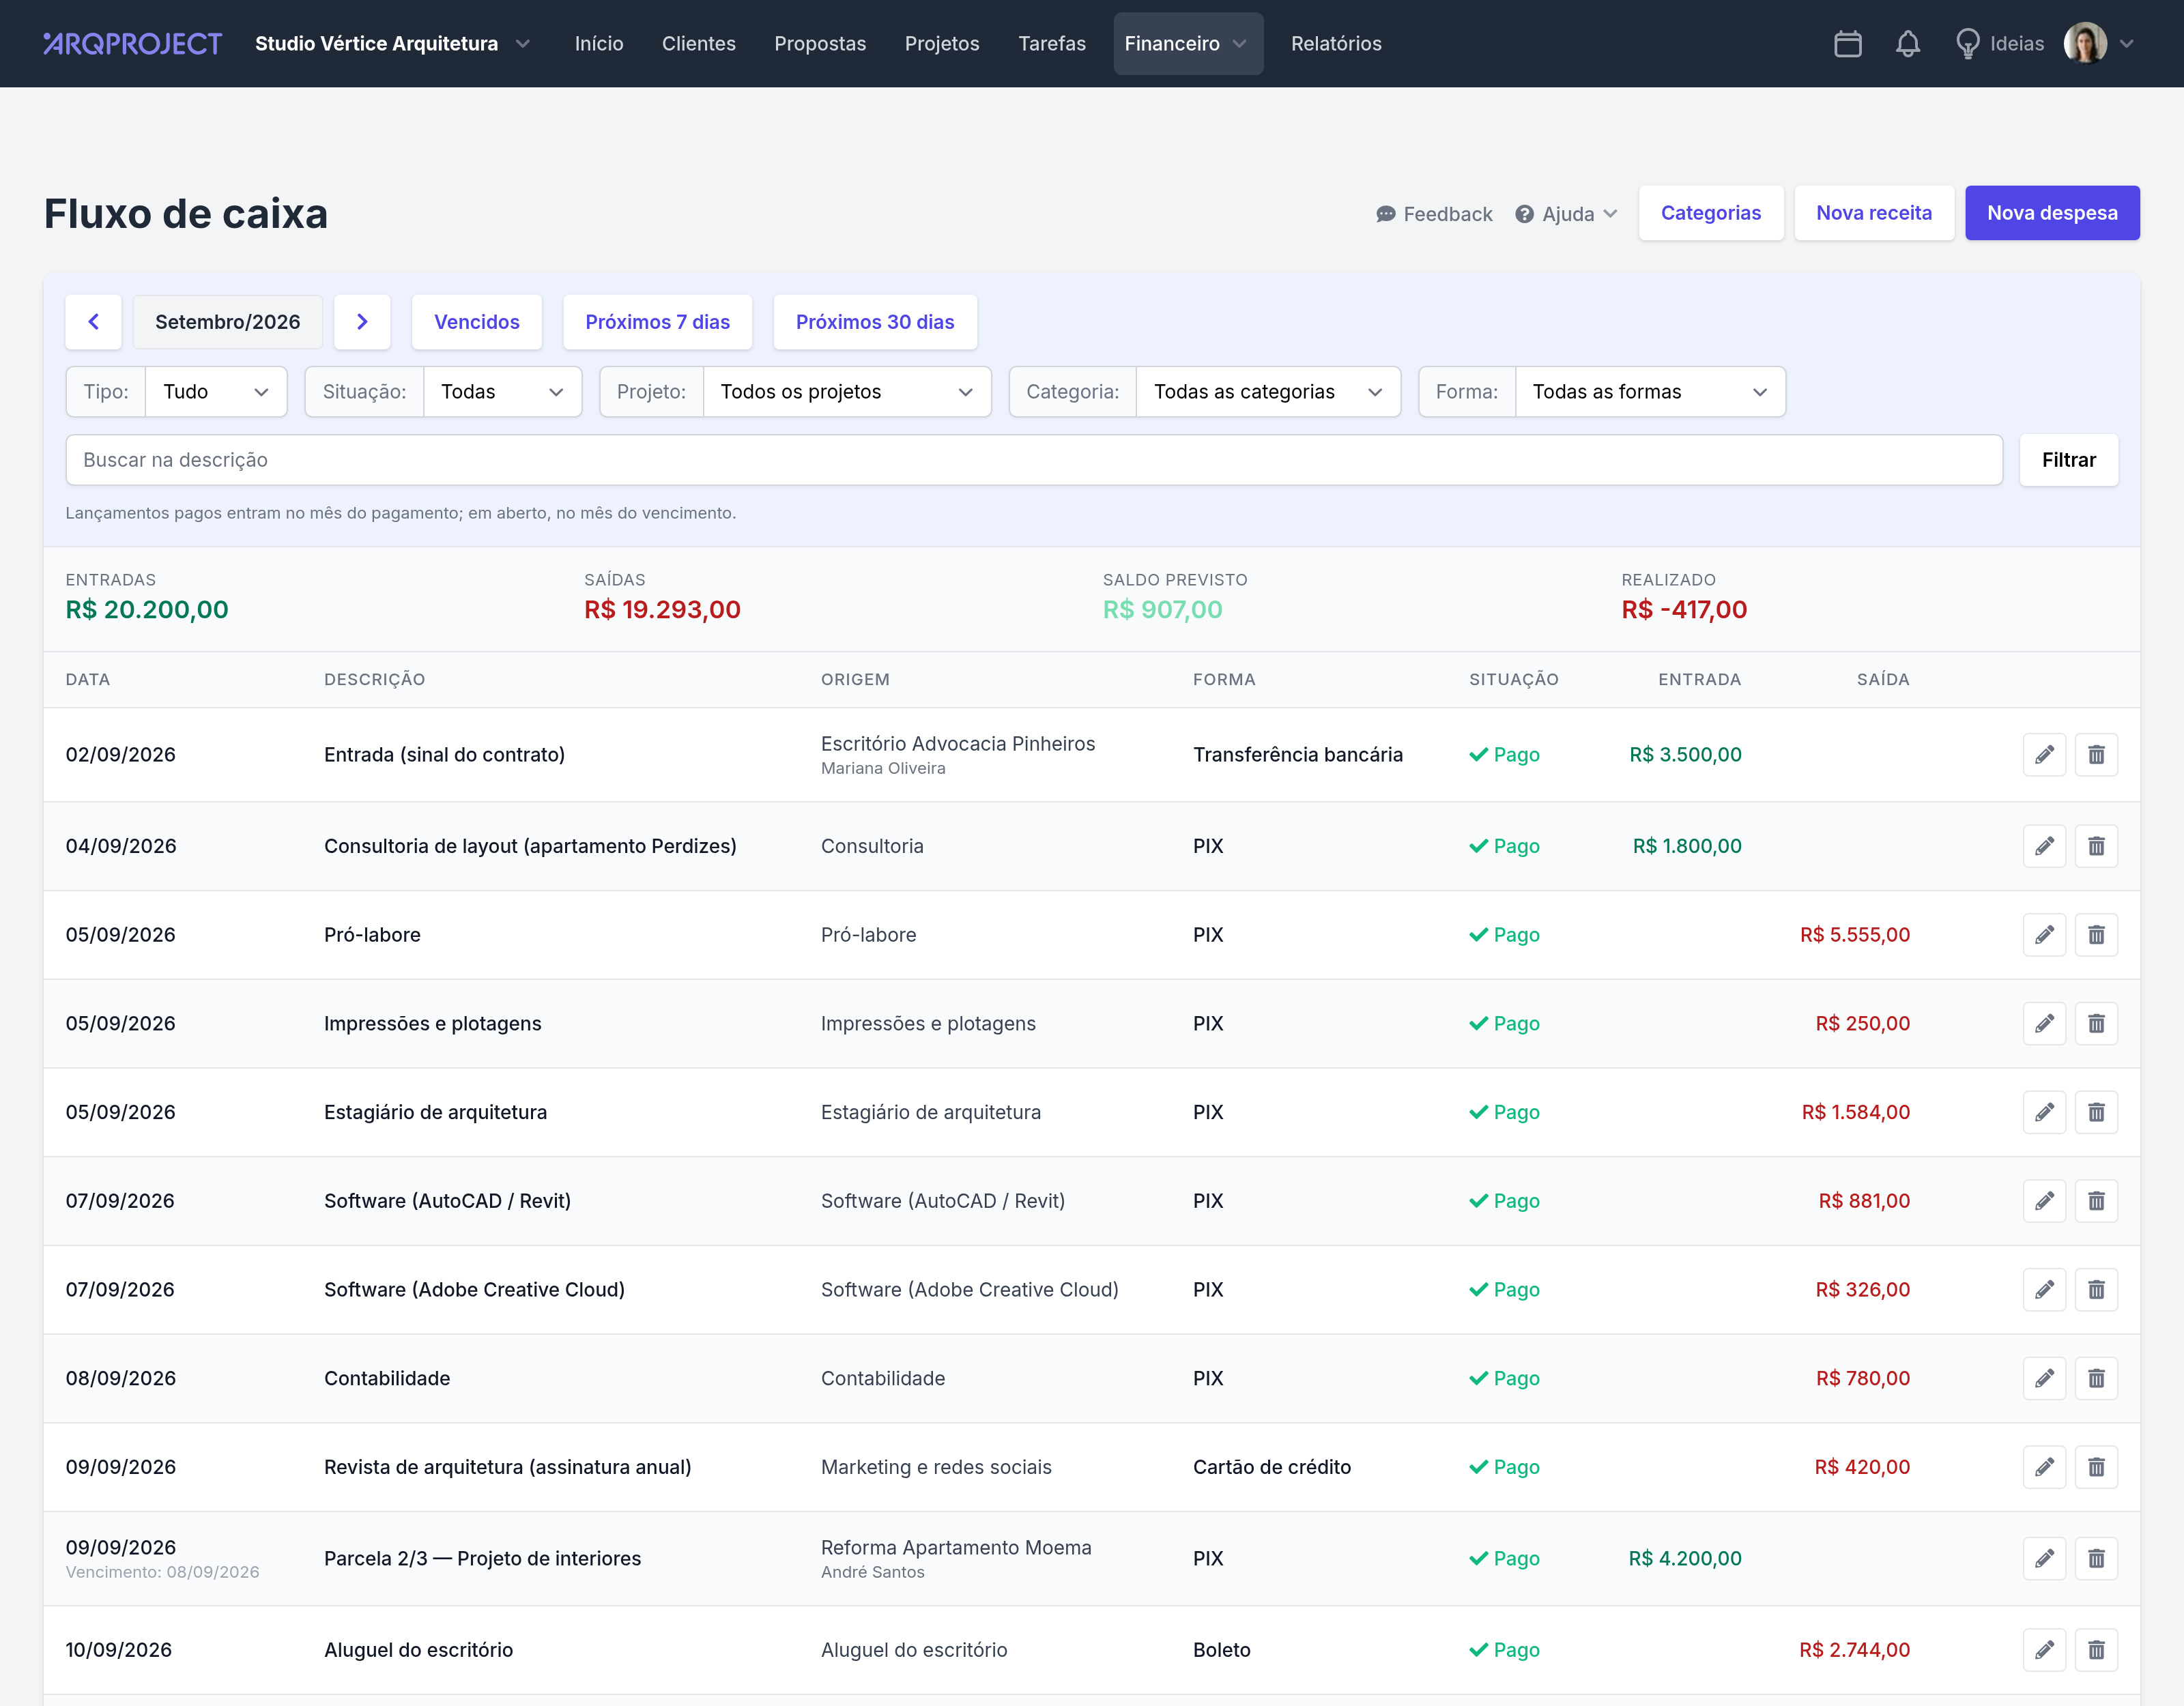Focus the Buscar na descrição field
Screen dimensions: 2184x1706
coord(1033,460)
